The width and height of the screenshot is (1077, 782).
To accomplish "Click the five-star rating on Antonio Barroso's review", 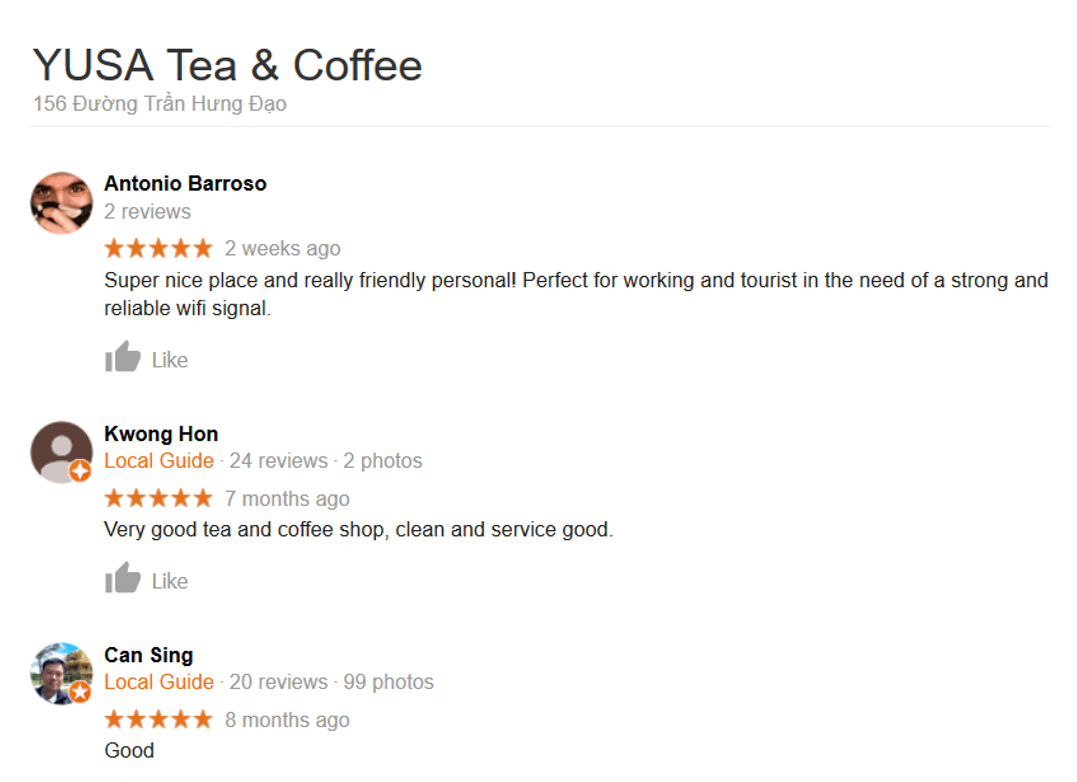I will [159, 248].
